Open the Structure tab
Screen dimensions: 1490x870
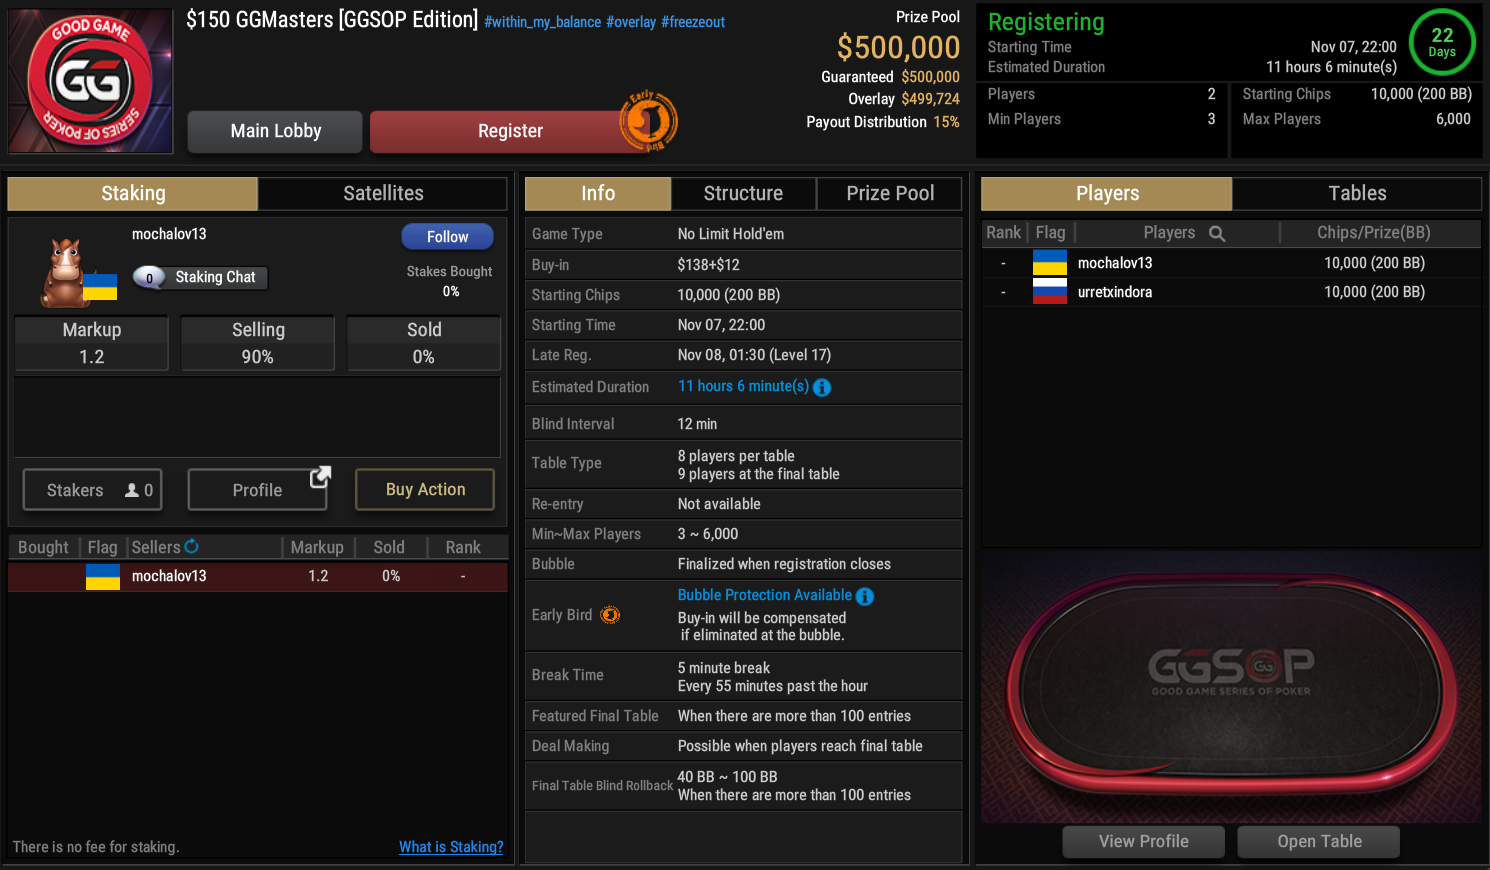point(743,193)
